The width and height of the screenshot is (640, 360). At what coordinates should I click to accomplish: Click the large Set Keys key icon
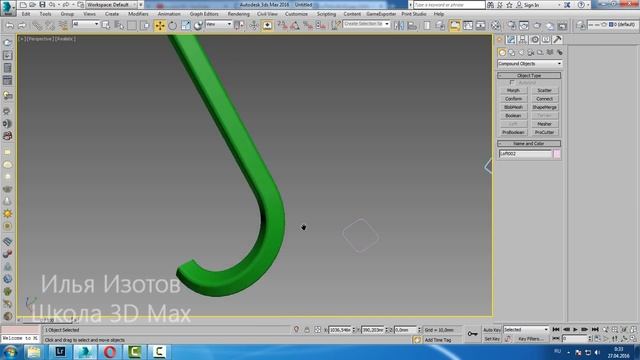click(x=472, y=334)
